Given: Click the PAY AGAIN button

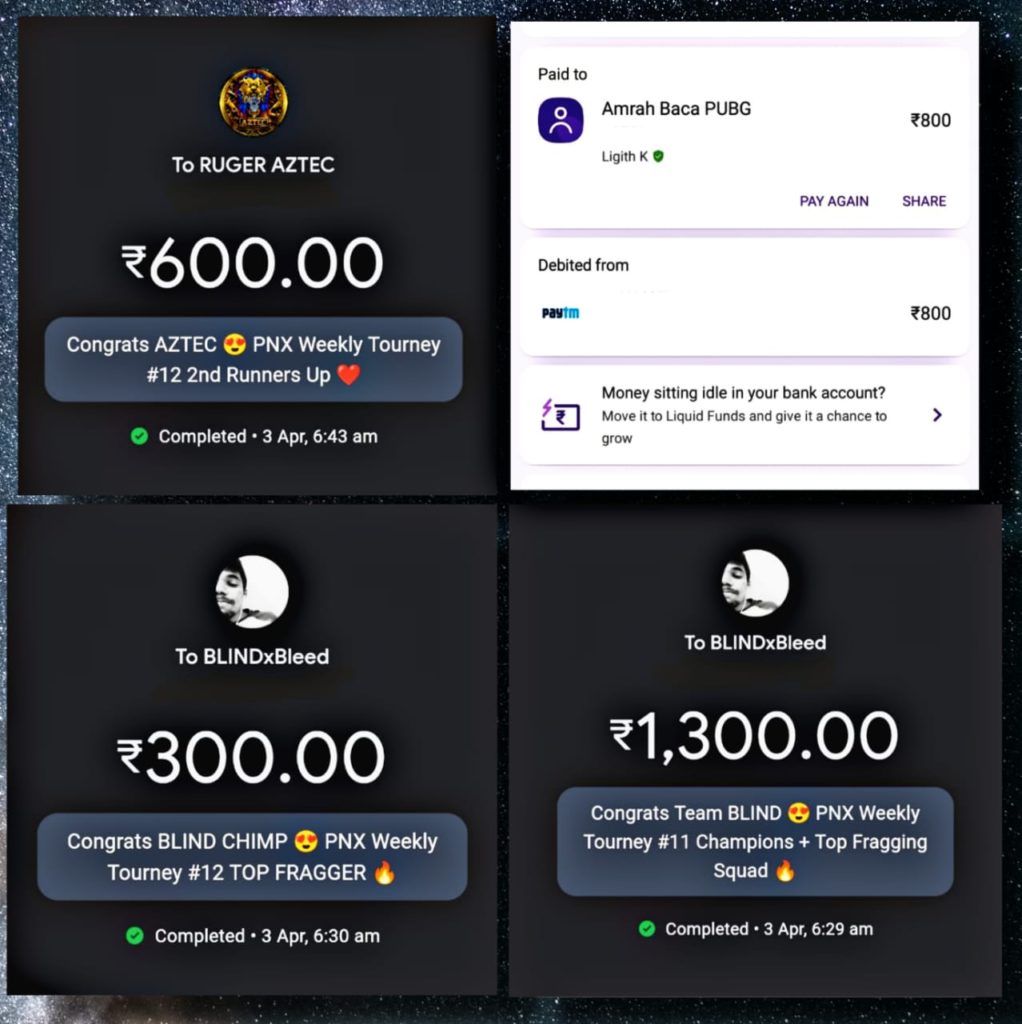Looking at the screenshot, I should click(x=834, y=201).
